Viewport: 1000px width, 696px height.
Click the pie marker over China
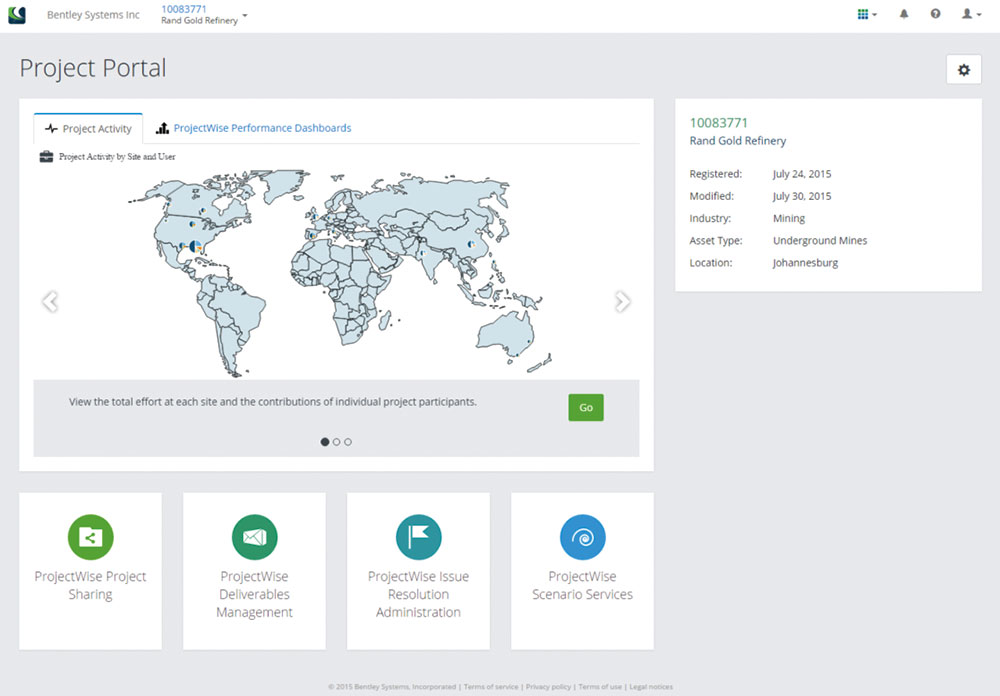tap(471, 244)
